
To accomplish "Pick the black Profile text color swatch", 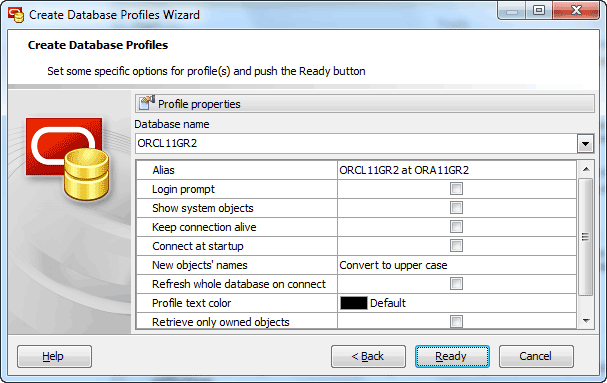I will pos(353,303).
